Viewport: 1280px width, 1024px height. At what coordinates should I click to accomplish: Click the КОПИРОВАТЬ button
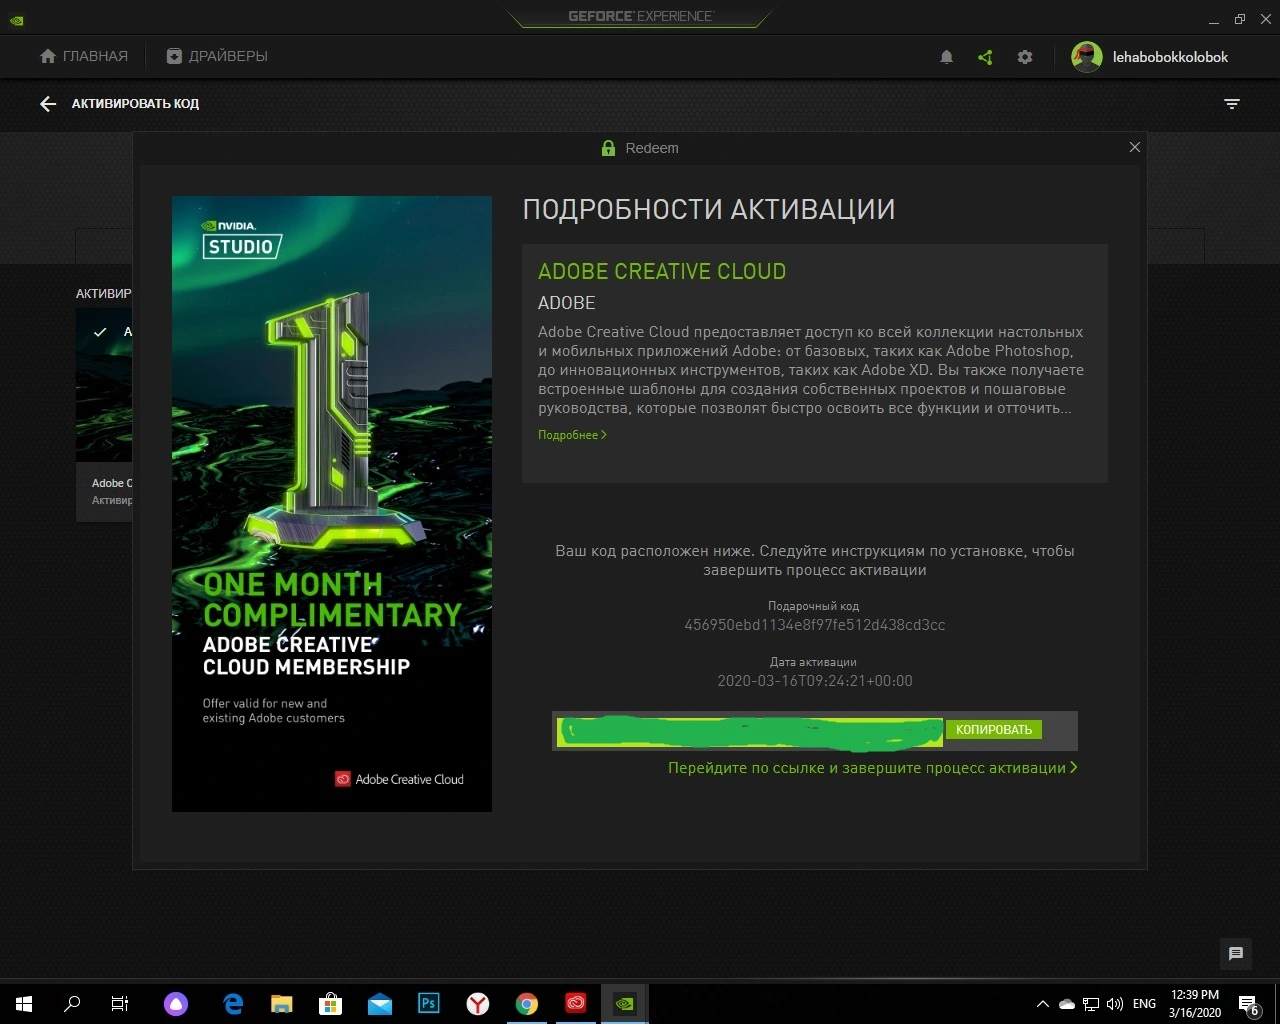(x=994, y=730)
